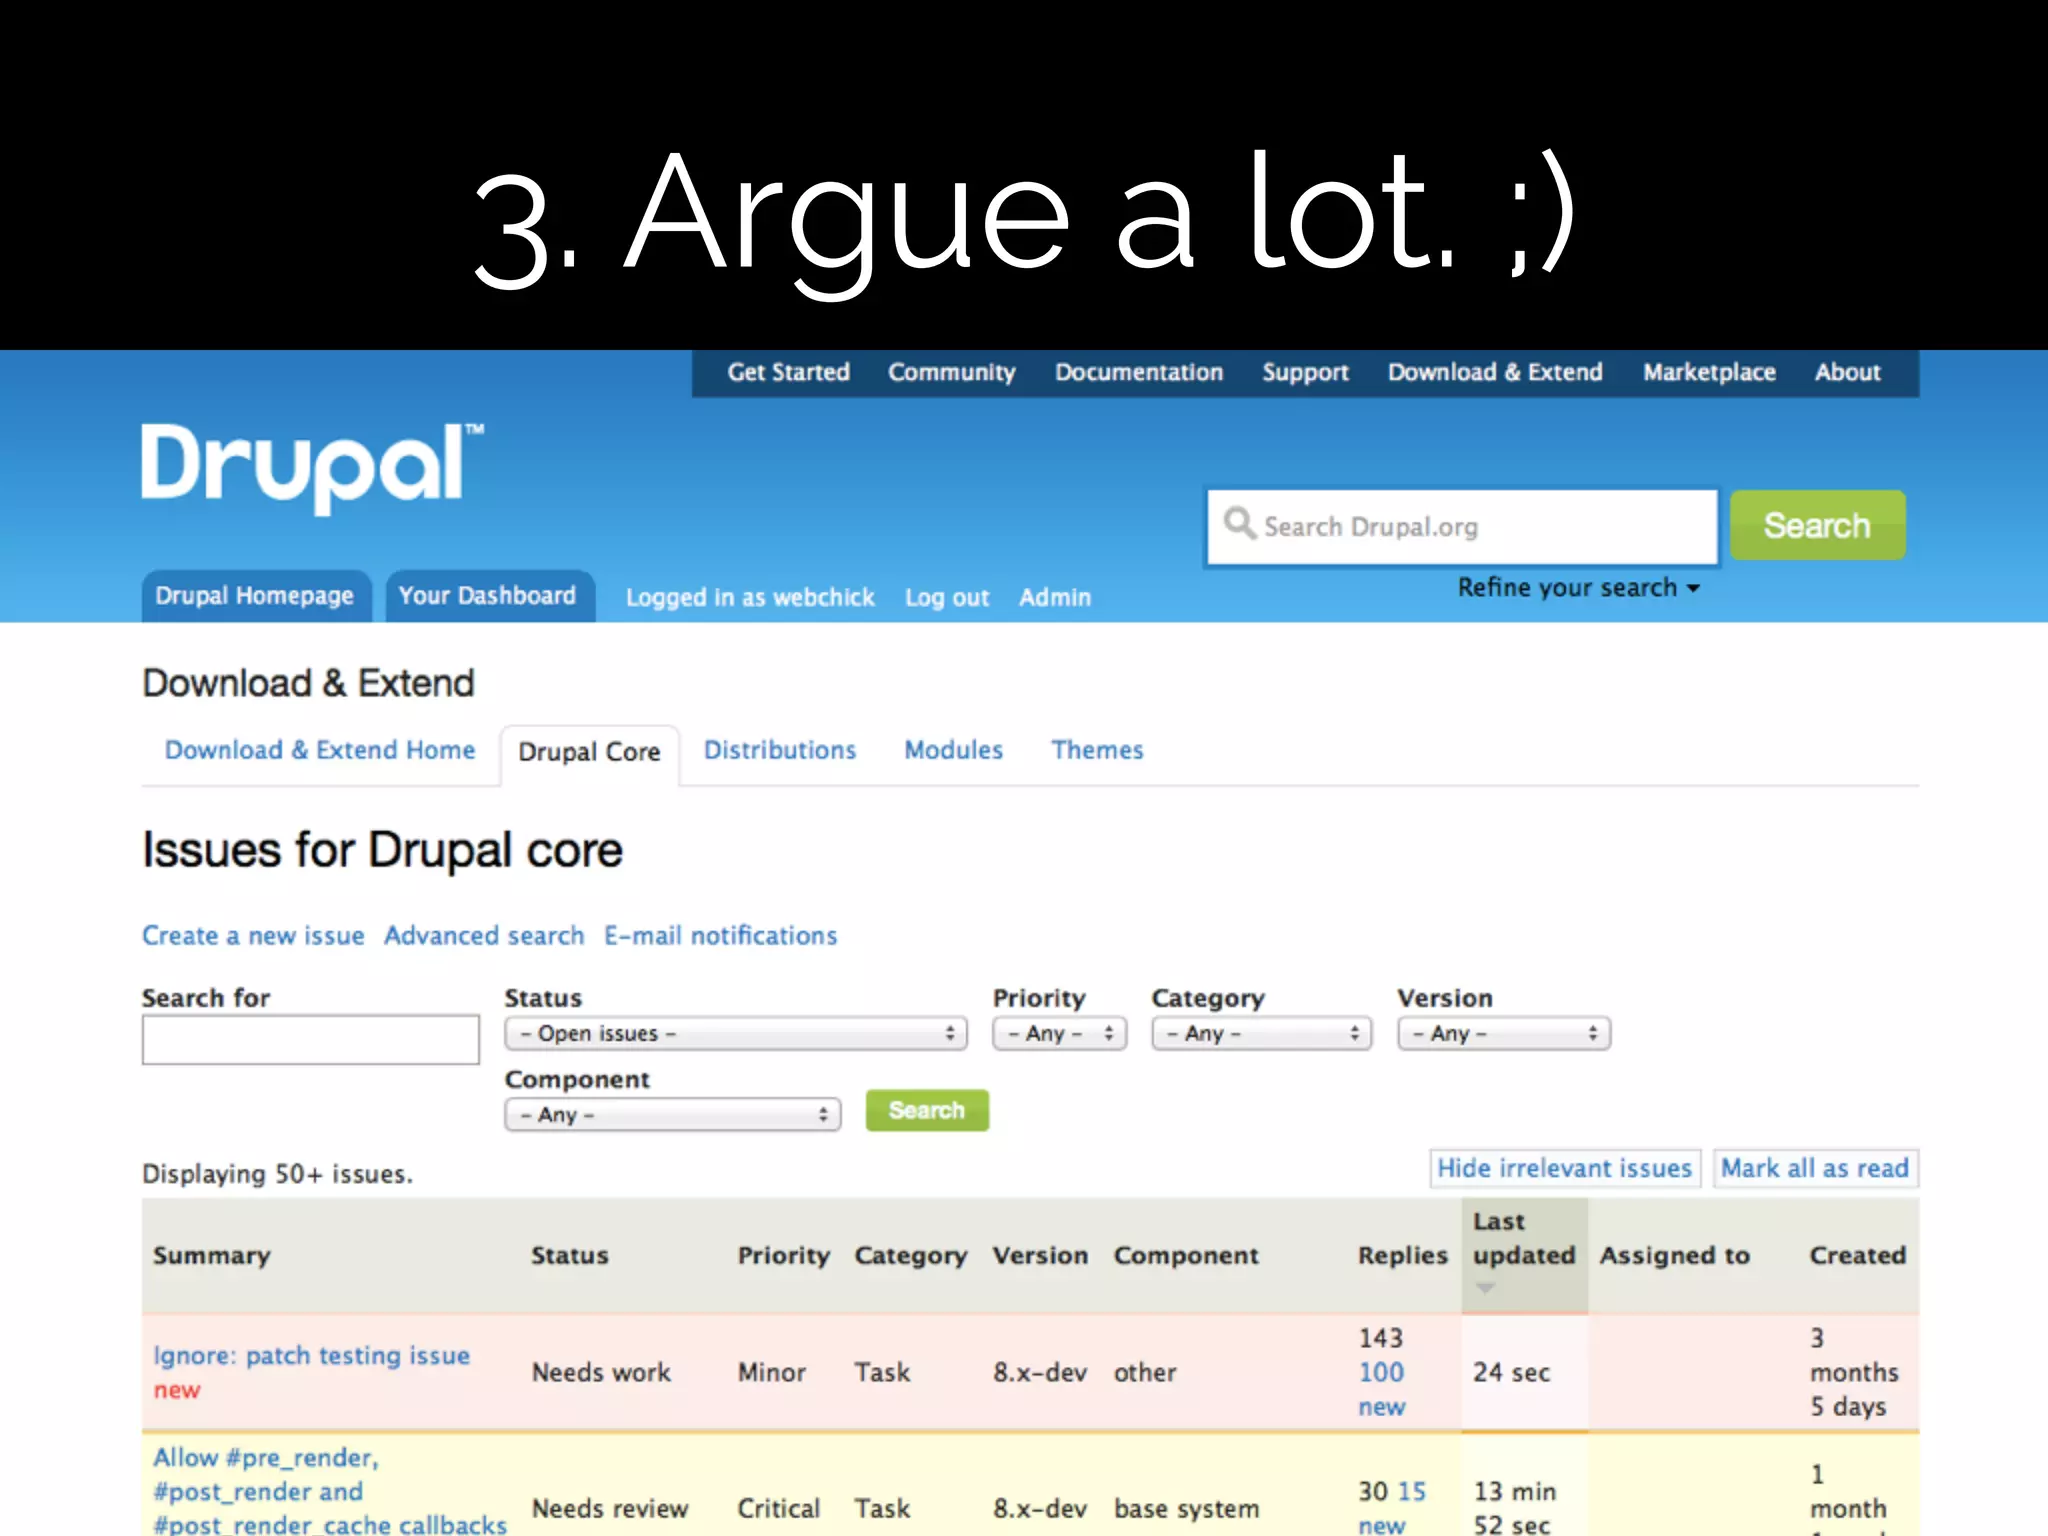Screen dimensions: 2048x1536
Task: Go to Drupal Homepage tab
Action: pos(255,596)
